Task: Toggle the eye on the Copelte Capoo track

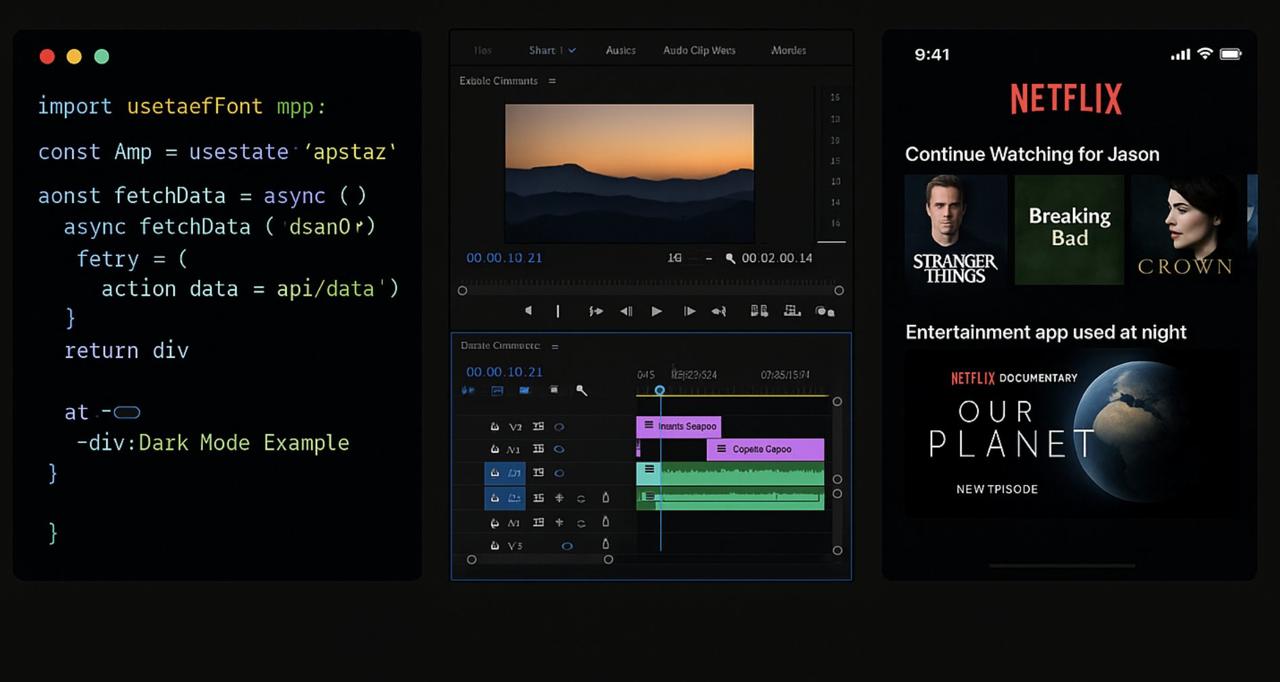Action: (x=559, y=450)
